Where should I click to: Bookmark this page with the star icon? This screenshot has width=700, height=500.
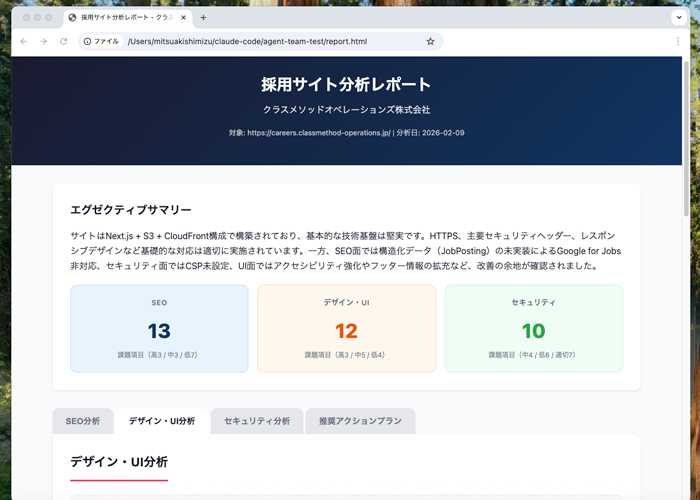coord(430,41)
